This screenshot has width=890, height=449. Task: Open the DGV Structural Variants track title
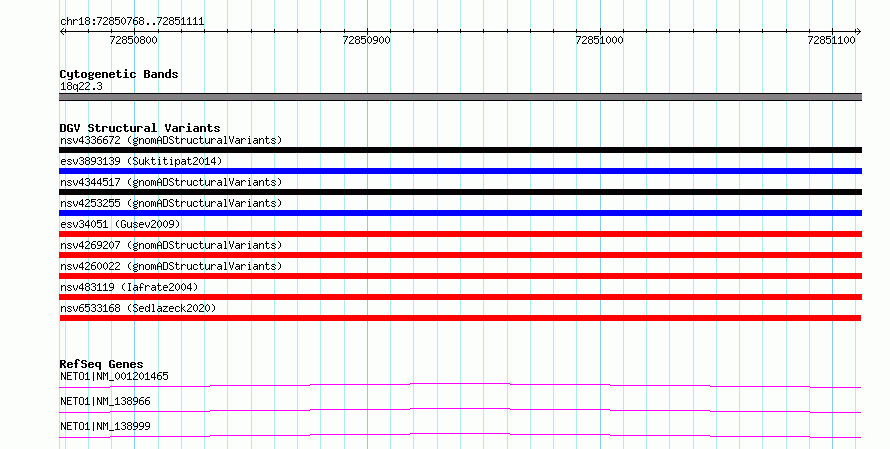140,128
